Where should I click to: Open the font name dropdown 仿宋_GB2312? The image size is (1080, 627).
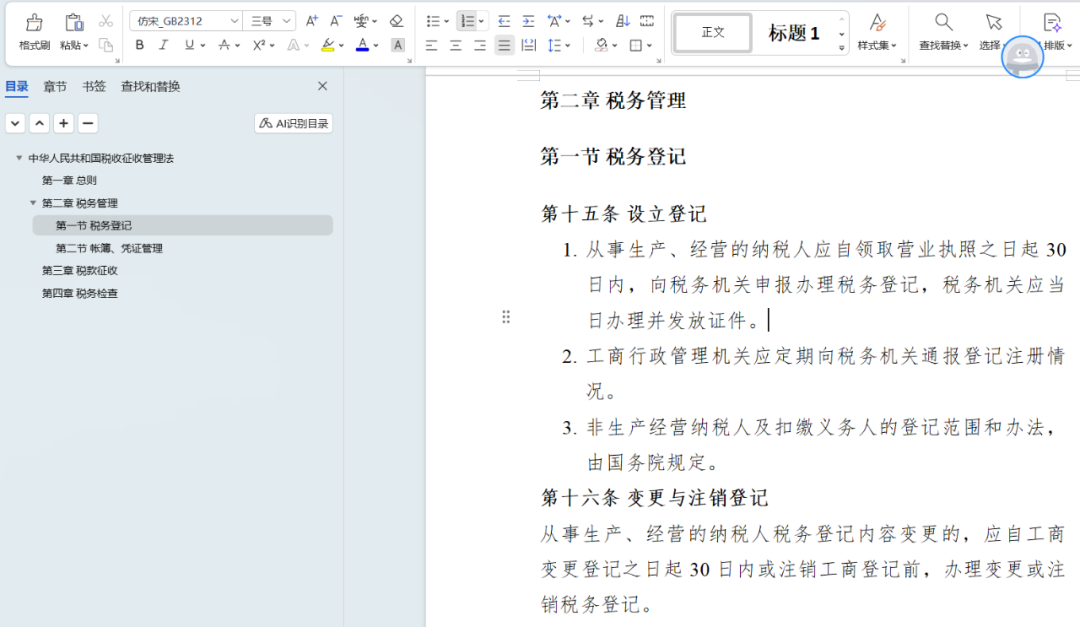pyautogui.click(x=234, y=21)
